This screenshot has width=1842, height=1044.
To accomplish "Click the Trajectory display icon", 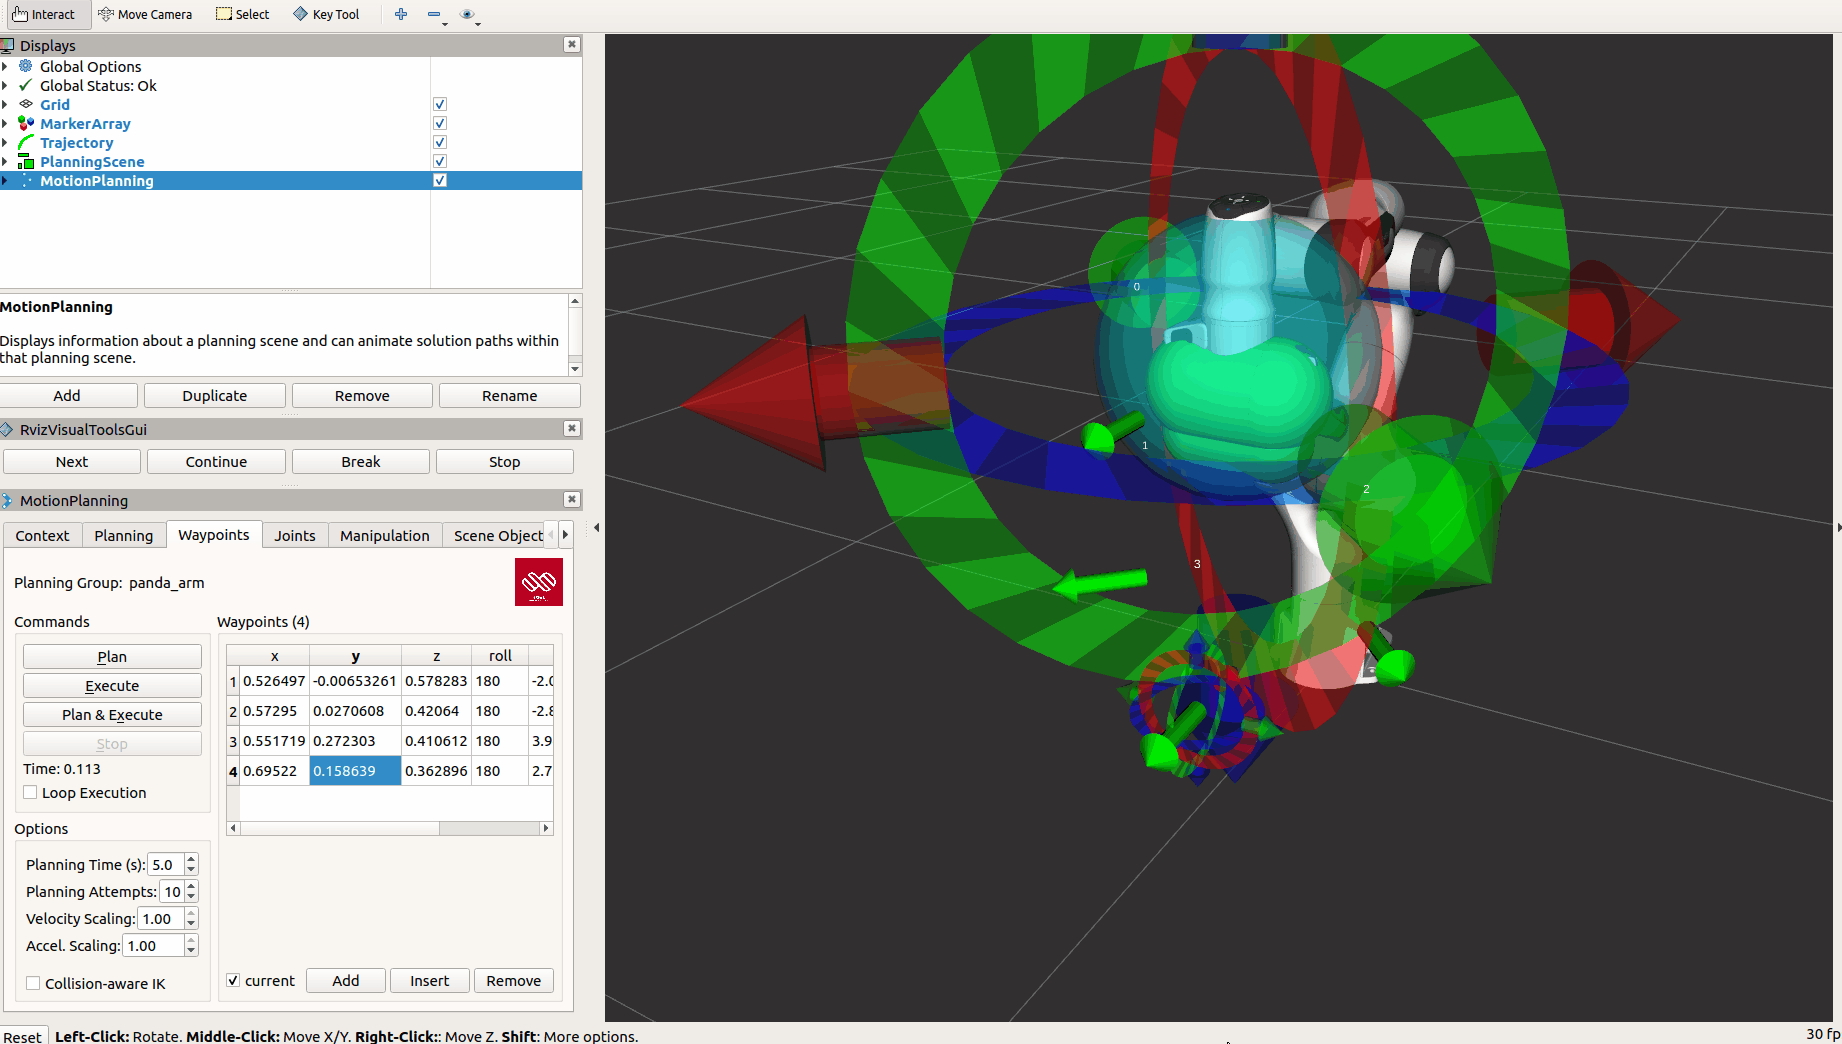I will (x=26, y=142).
